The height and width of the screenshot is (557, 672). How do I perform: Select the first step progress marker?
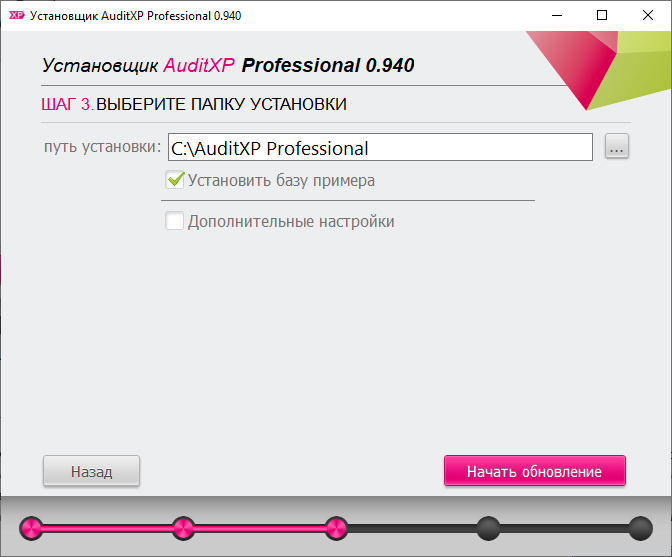click(31, 528)
